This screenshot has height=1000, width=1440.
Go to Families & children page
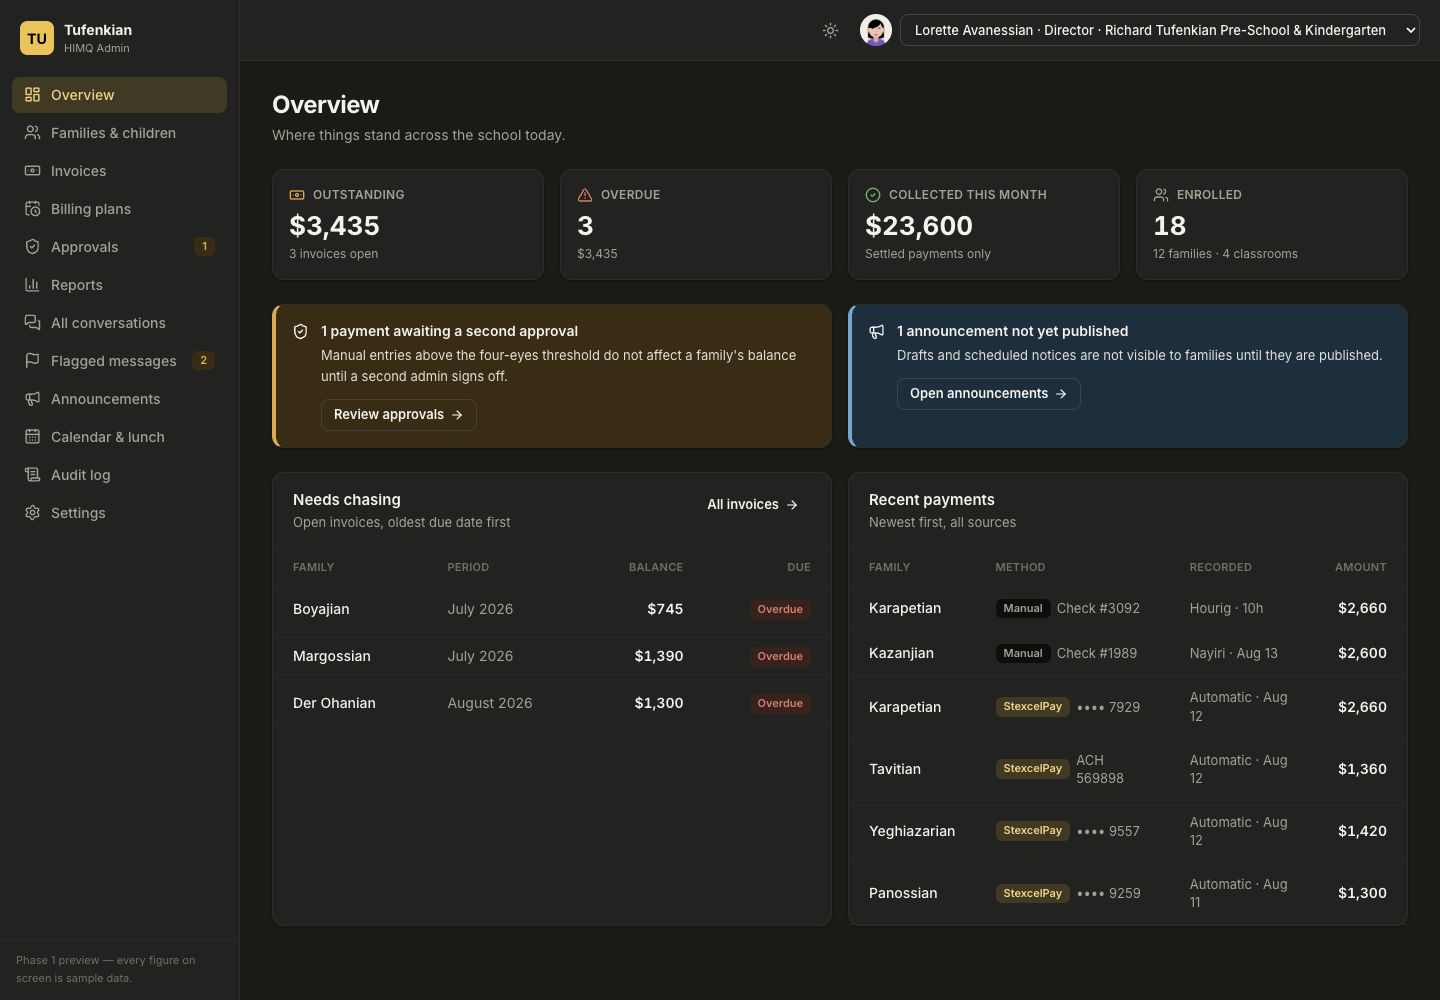click(x=119, y=133)
